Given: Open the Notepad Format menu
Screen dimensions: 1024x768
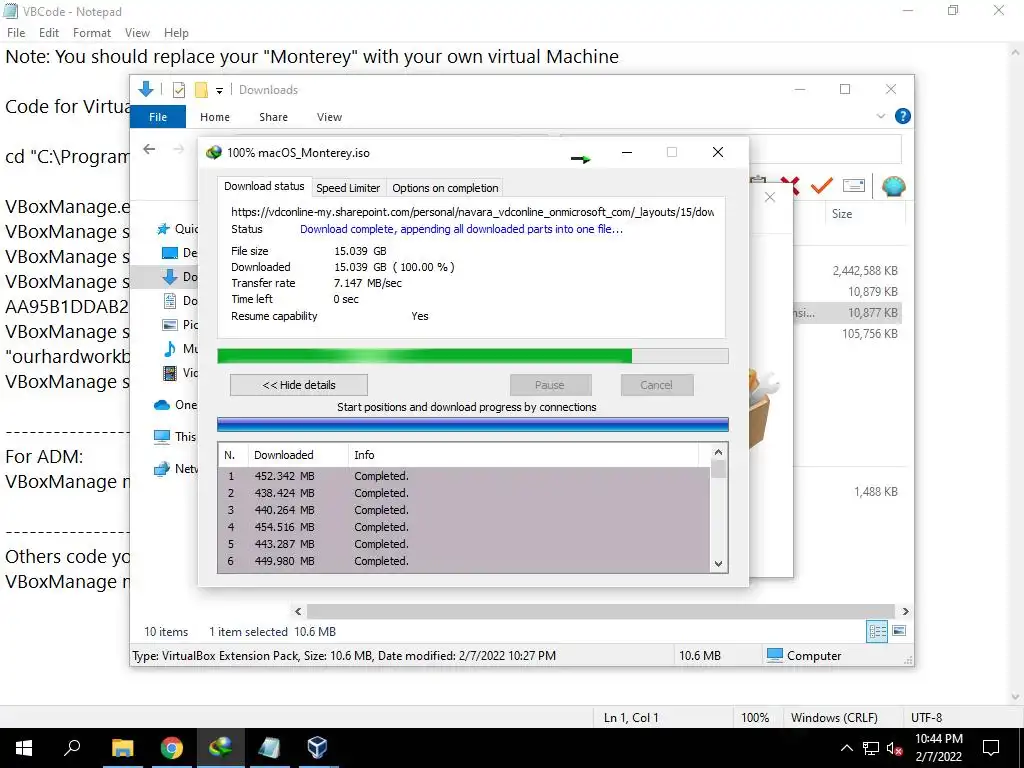Looking at the screenshot, I should pyautogui.click(x=92, y=33).
